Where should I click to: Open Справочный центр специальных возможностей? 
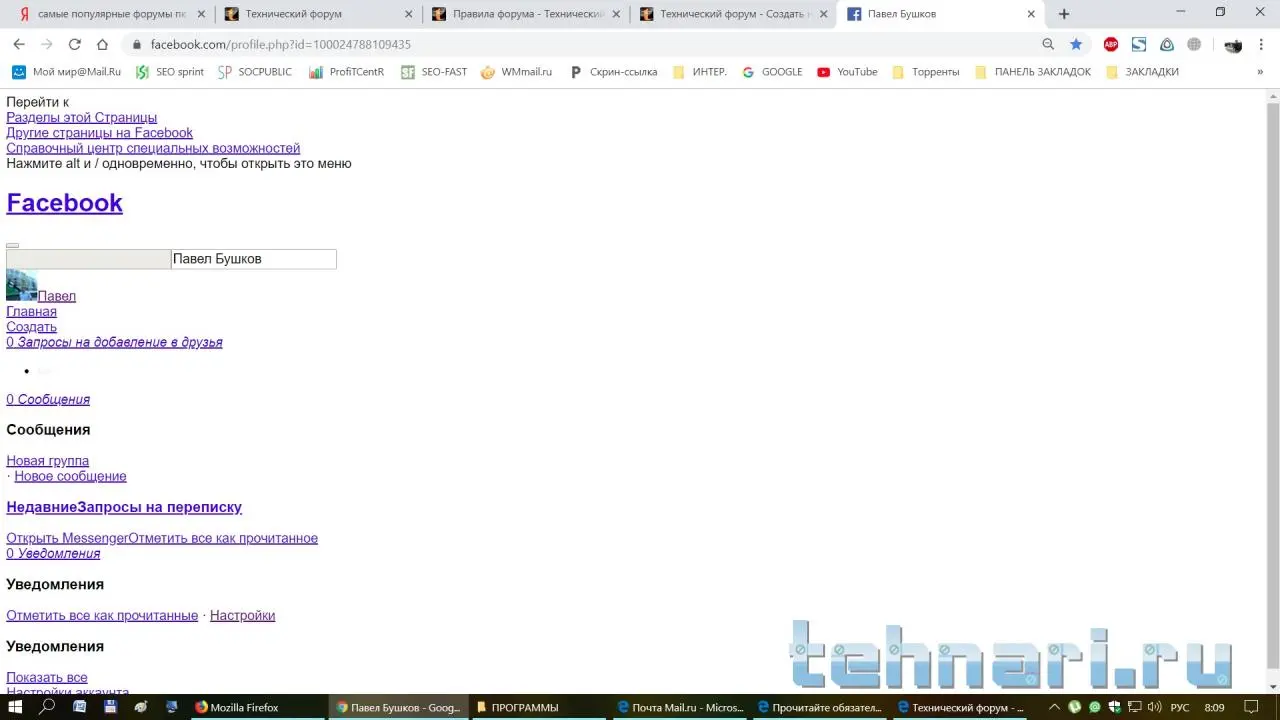tap(153, 148)
